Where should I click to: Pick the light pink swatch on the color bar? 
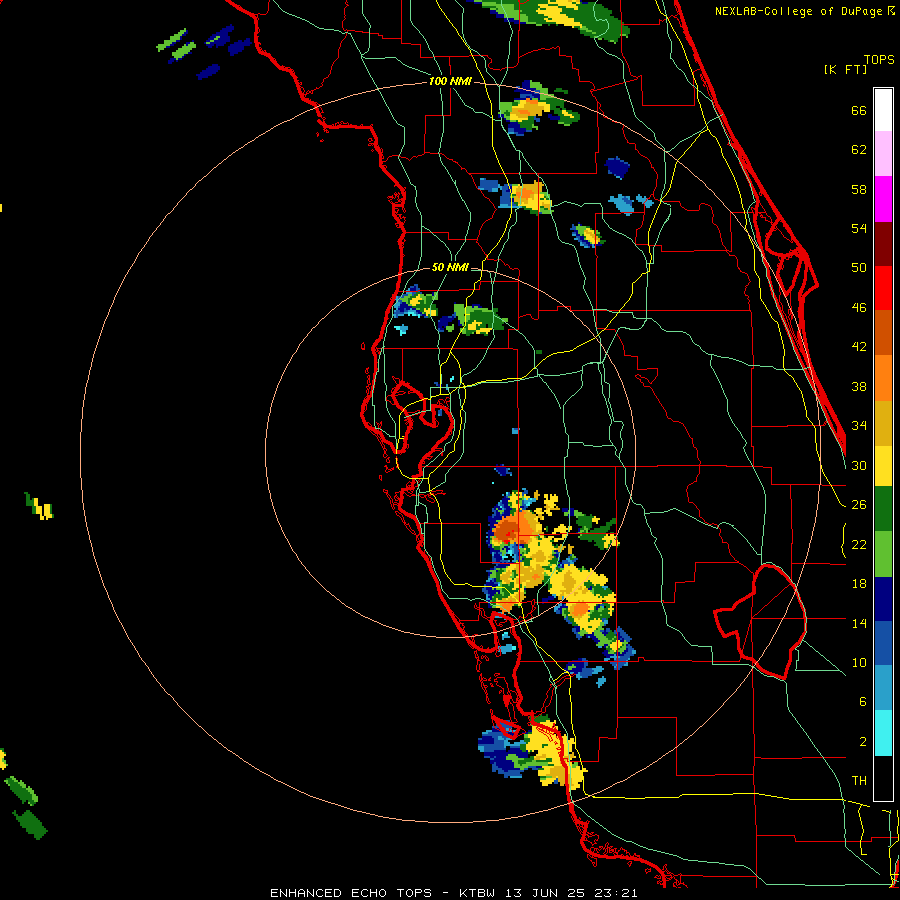pos(883,153)
